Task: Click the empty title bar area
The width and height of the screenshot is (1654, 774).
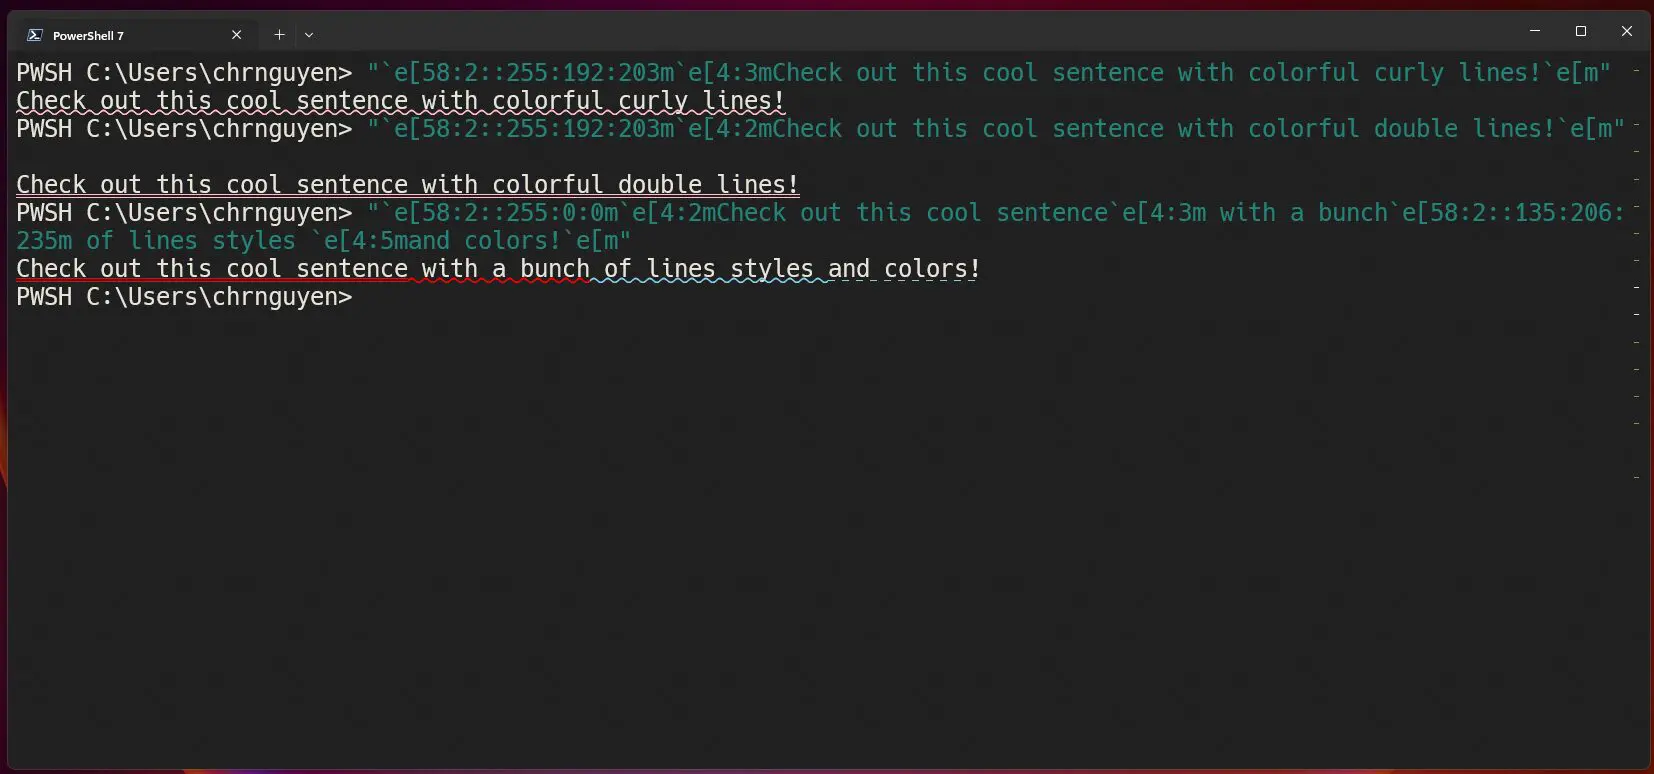Action: 900,32
